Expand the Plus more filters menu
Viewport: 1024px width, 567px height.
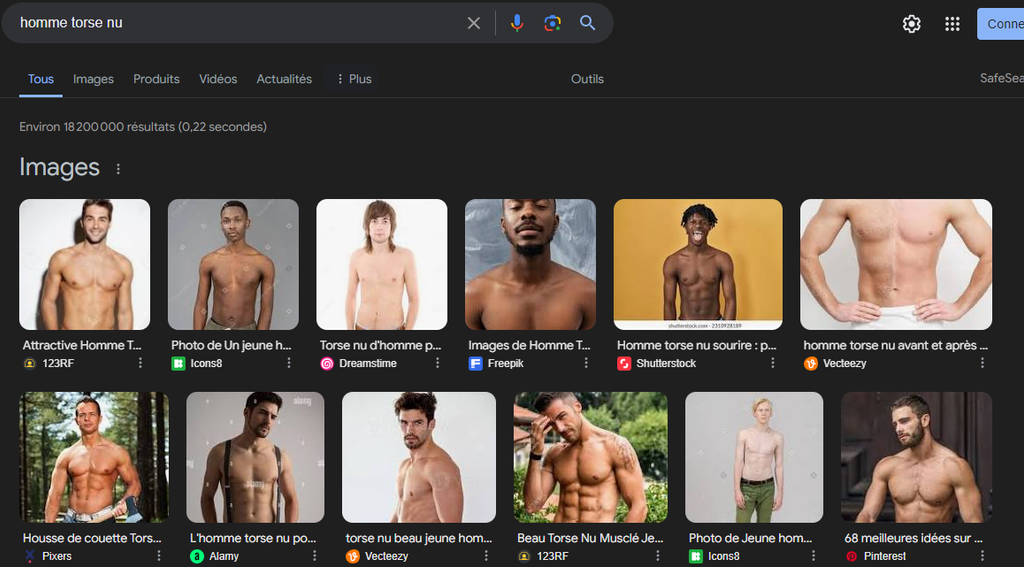[353, 79]
